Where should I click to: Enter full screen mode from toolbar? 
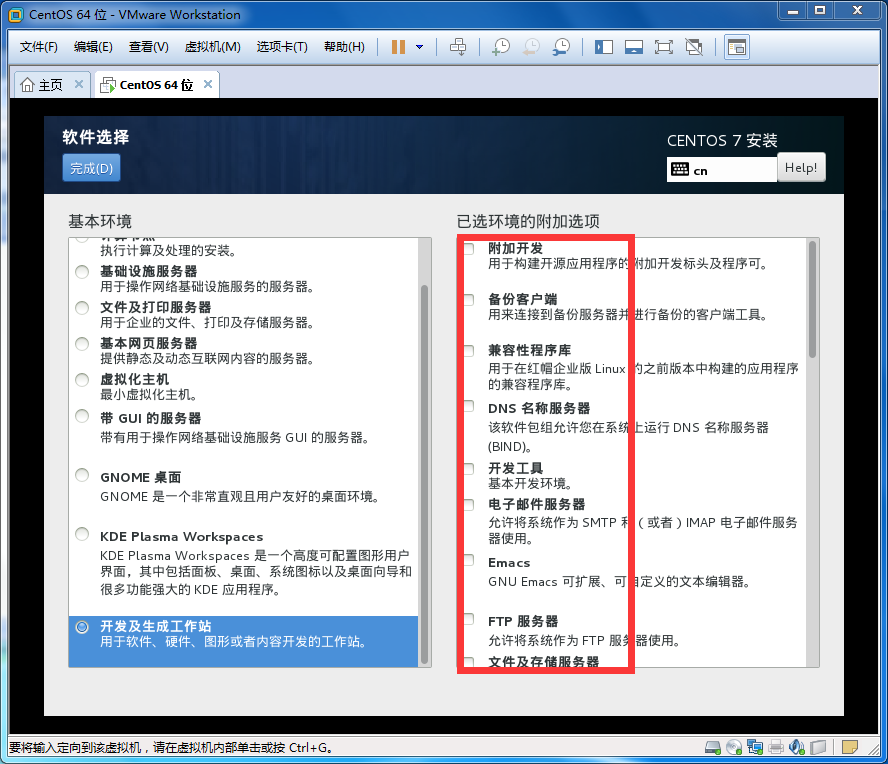click(x=663, y=47)
